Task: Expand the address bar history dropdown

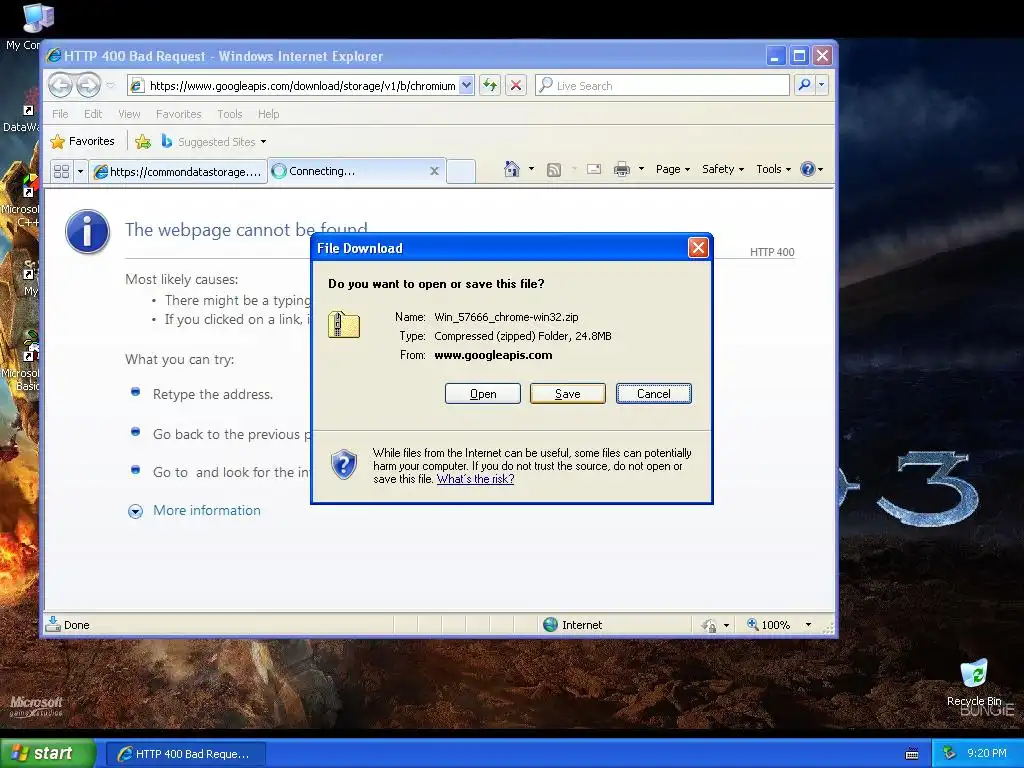Action: pyautogui.click(x=466, y=86)
